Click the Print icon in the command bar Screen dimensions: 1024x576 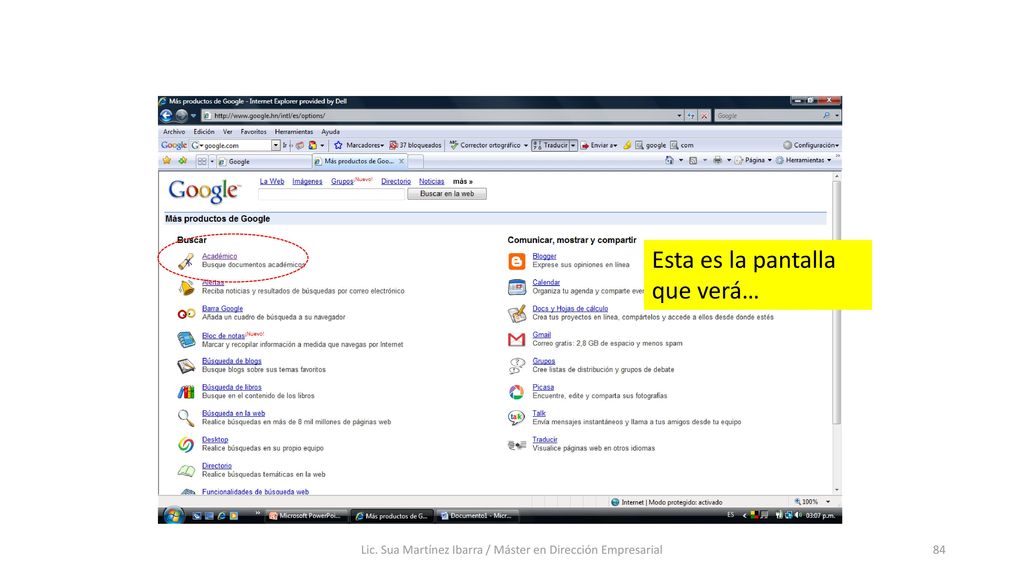718,161
